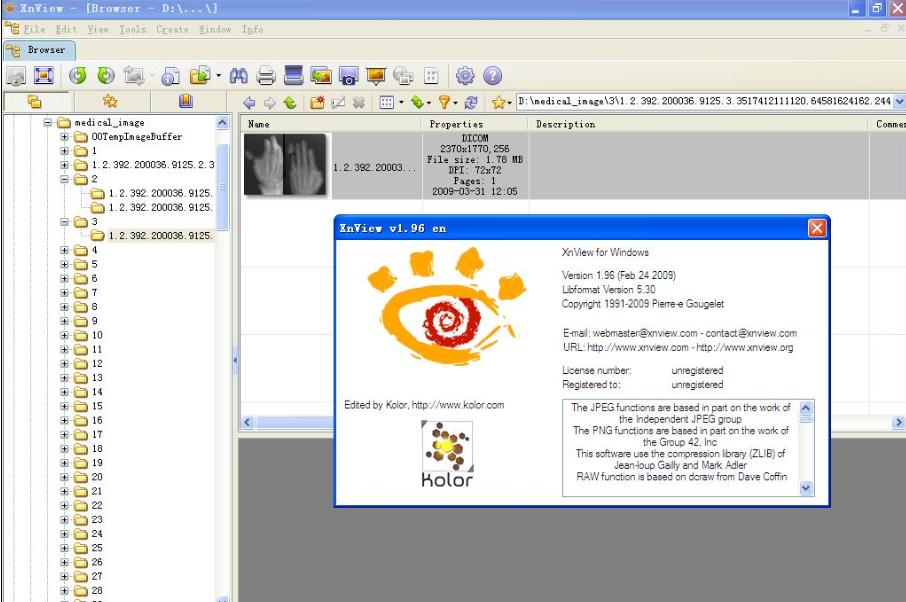Viewport: 906px width, 602px height.
Task: Show the folder tree panel tab
Action: pyautogui.click(x=35, y=102)
